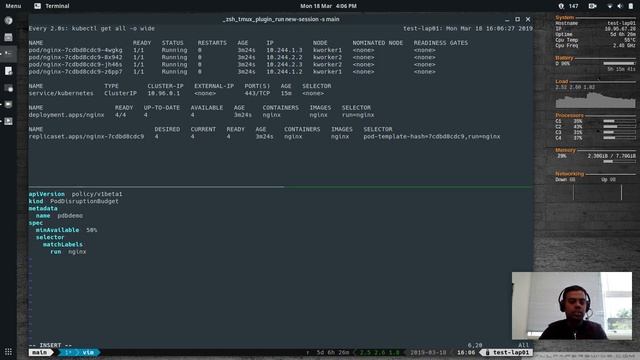The image size is (640, 360).
Task: Click the screen recording camera tray icon
Action: point(592,6)
